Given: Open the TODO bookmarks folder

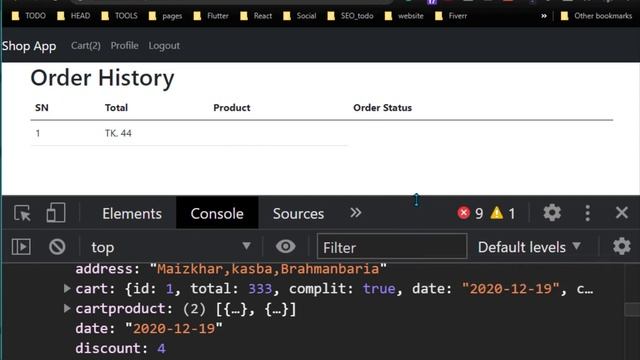Looking at the screenshot, I should coord(29,16).
